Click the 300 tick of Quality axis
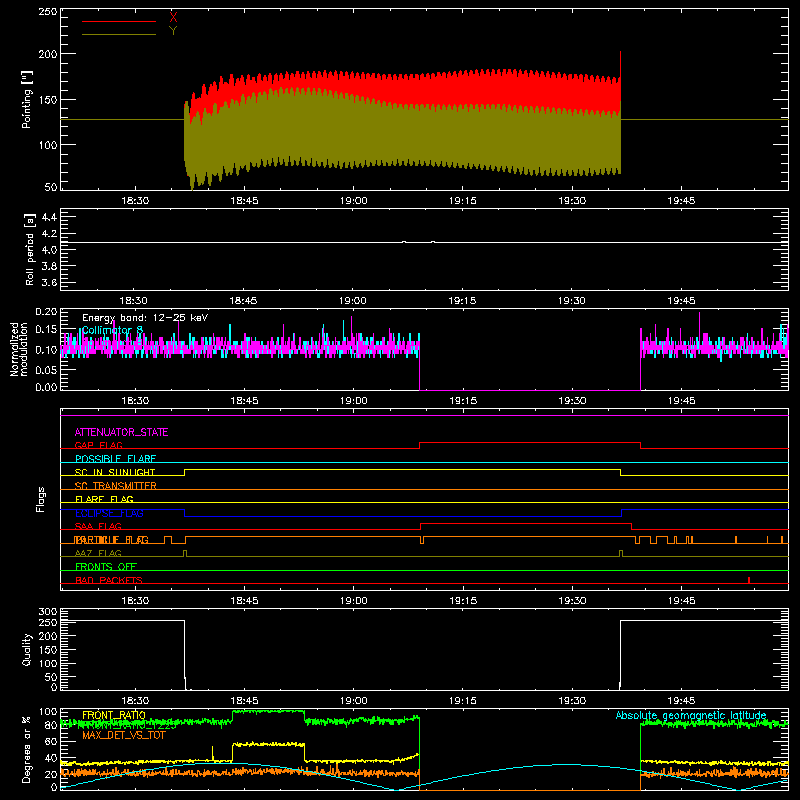The width and height of the screenshot is (800, 800). pos(47,611)
